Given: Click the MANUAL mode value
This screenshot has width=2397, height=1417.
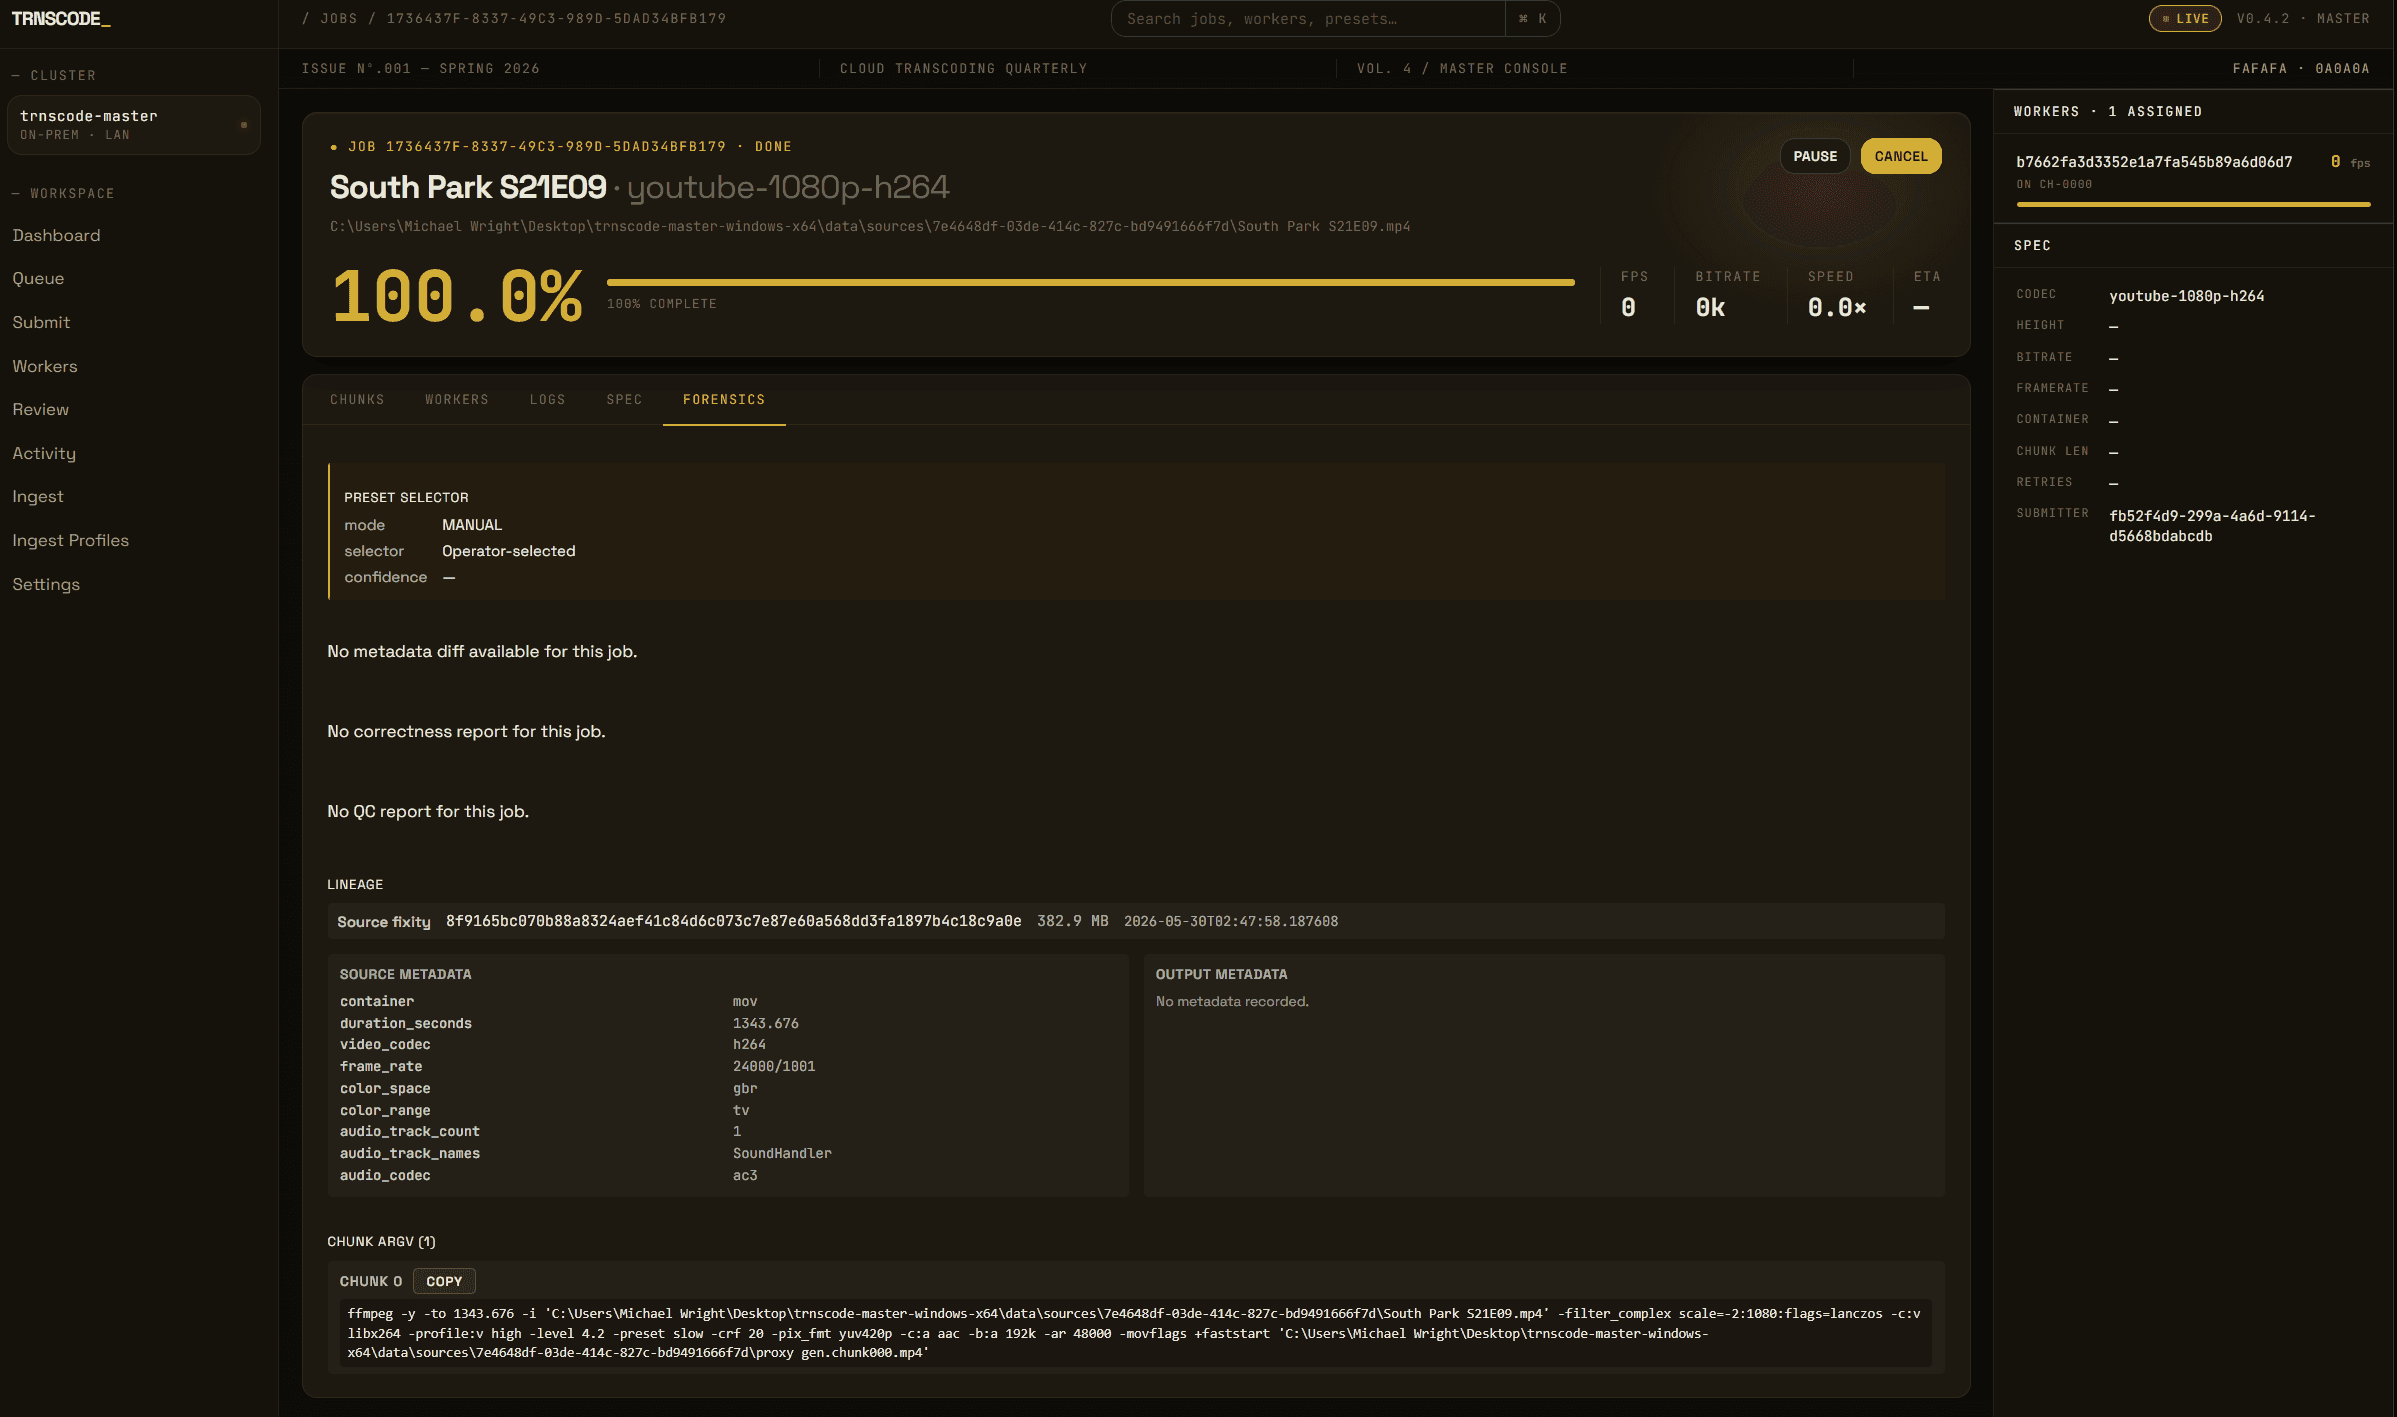Looking at the screenshot, I should (472, 525).
